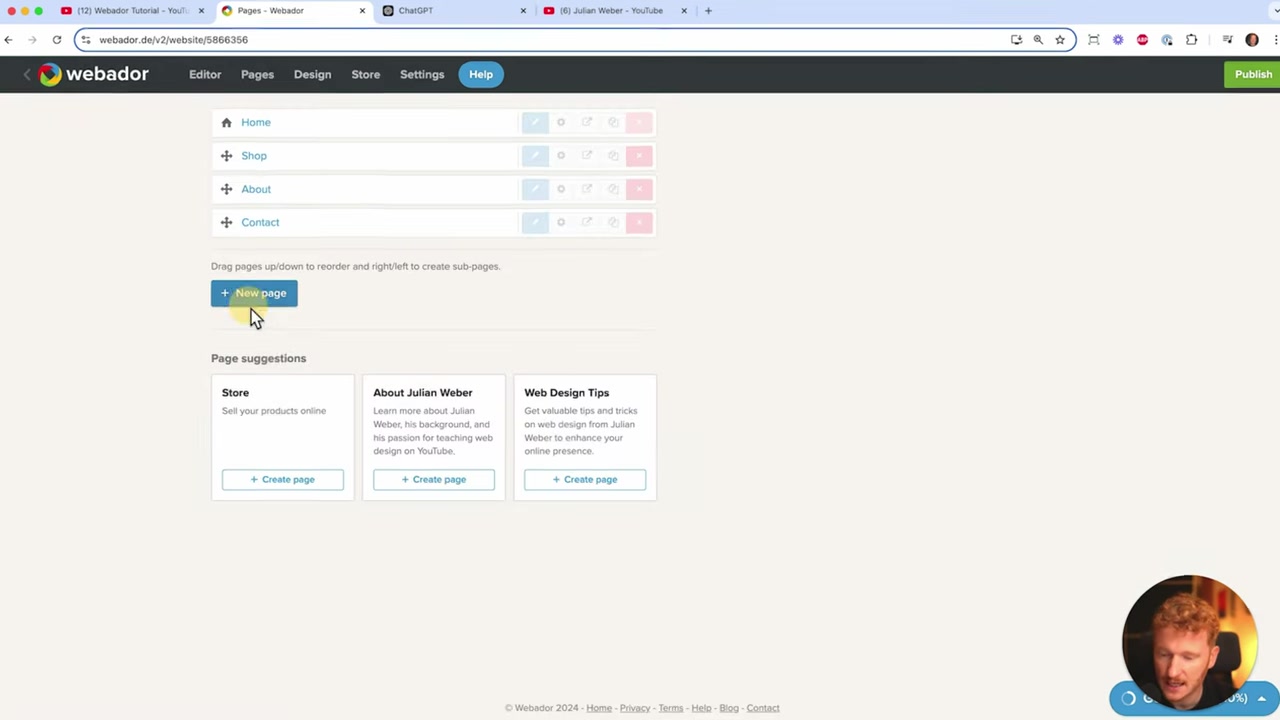Open the Home page link in list
1280x720 pixels.
point(256,122)
